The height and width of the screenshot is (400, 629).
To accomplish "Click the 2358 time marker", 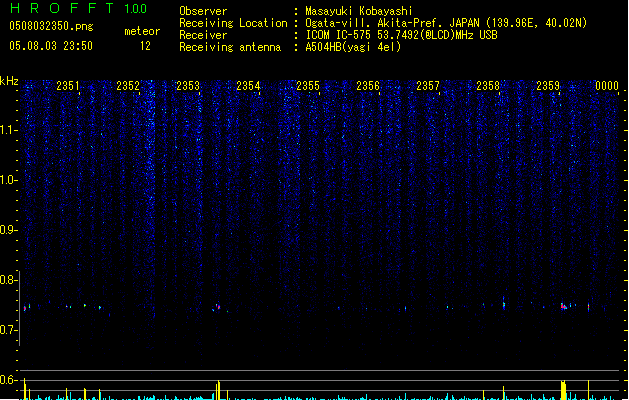I will click(488, 86).
